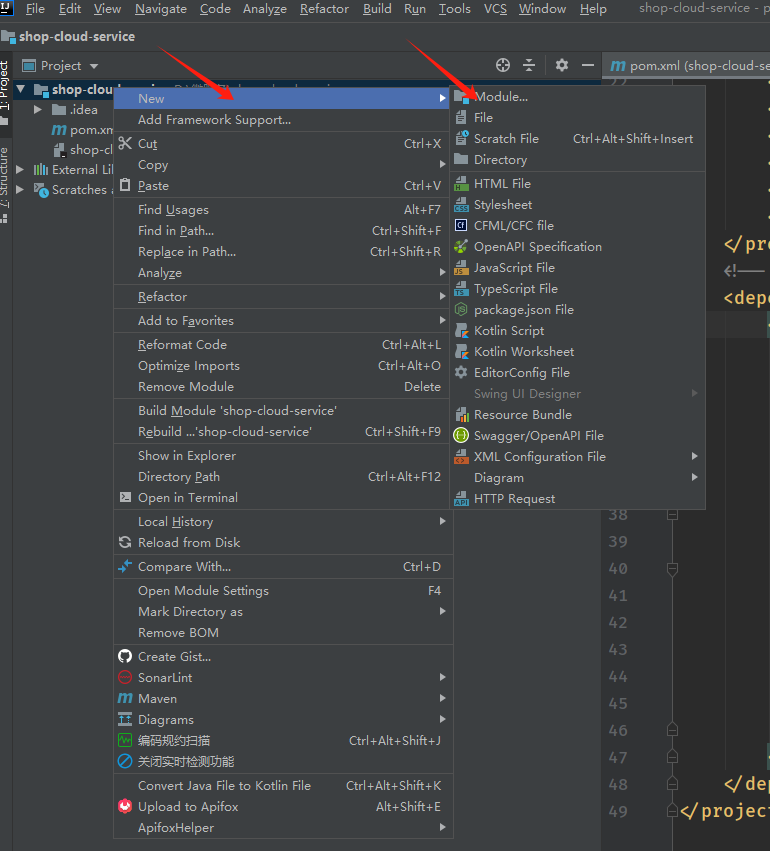Select New in the context menu
Viewport: 770px width, 851px height.
283,98
